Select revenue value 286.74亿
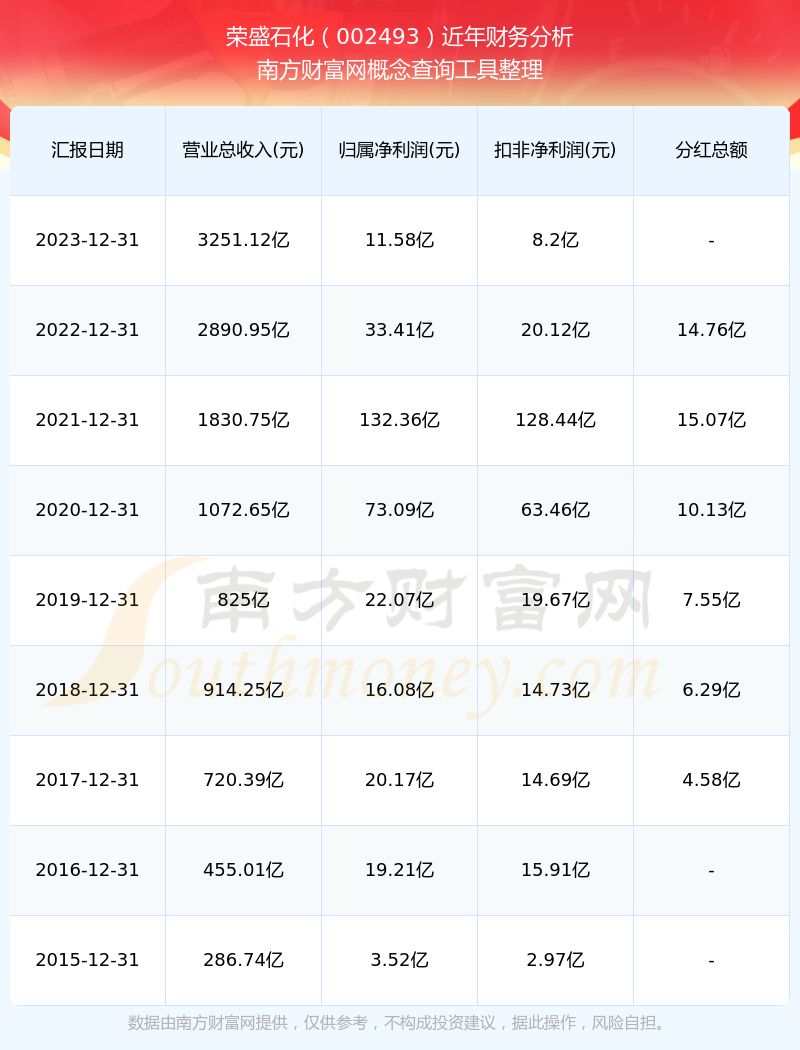The image size is (800, 1050). tap(244, 960)
